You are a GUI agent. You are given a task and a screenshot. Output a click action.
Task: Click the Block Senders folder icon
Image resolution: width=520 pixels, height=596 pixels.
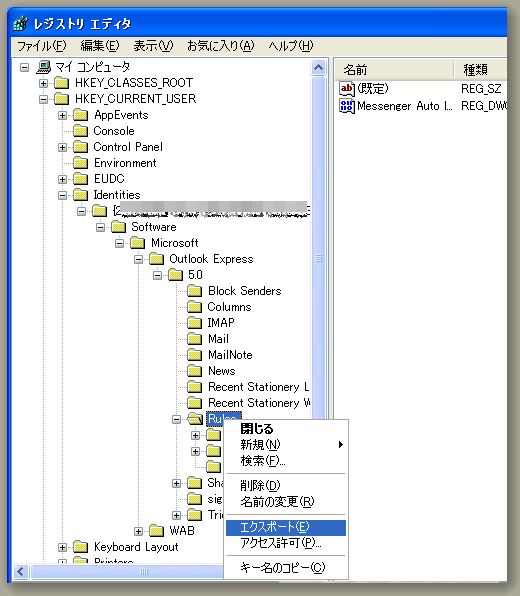click(x=195, y=291)
